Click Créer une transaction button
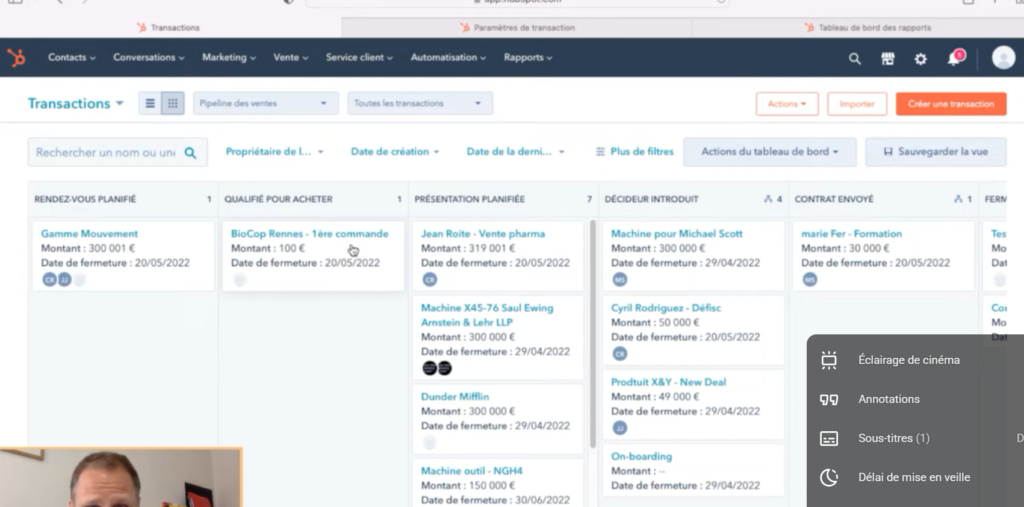 point(950,104)
